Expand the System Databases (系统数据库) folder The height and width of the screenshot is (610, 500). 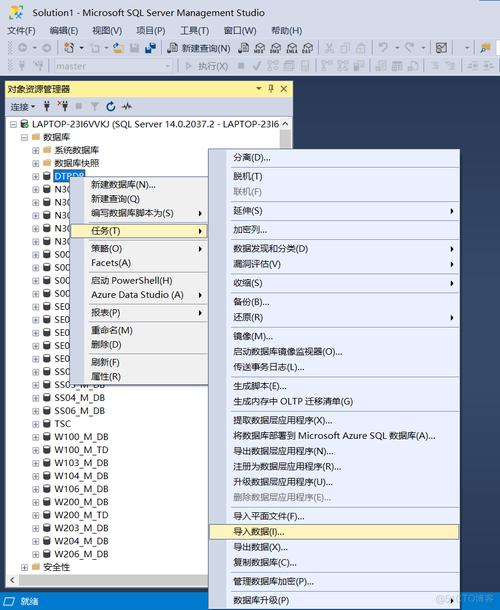click(x=35, y=150)
